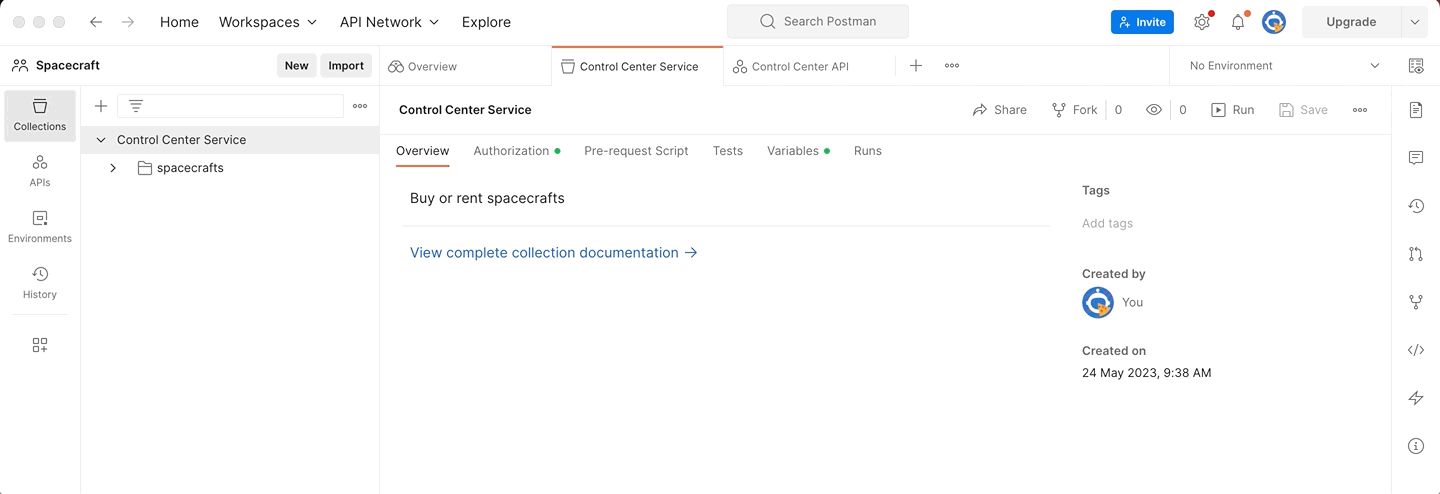The height and width of the screenshot is (494, 1440).
Task: Click the Upgrade button
Action: click(1351, 22)
